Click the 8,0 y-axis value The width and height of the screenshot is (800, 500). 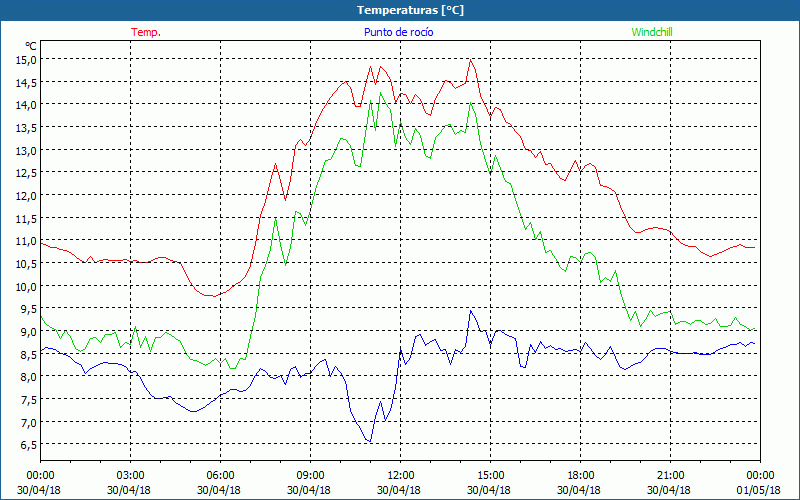pyautogui.click(x=28, y=377)
